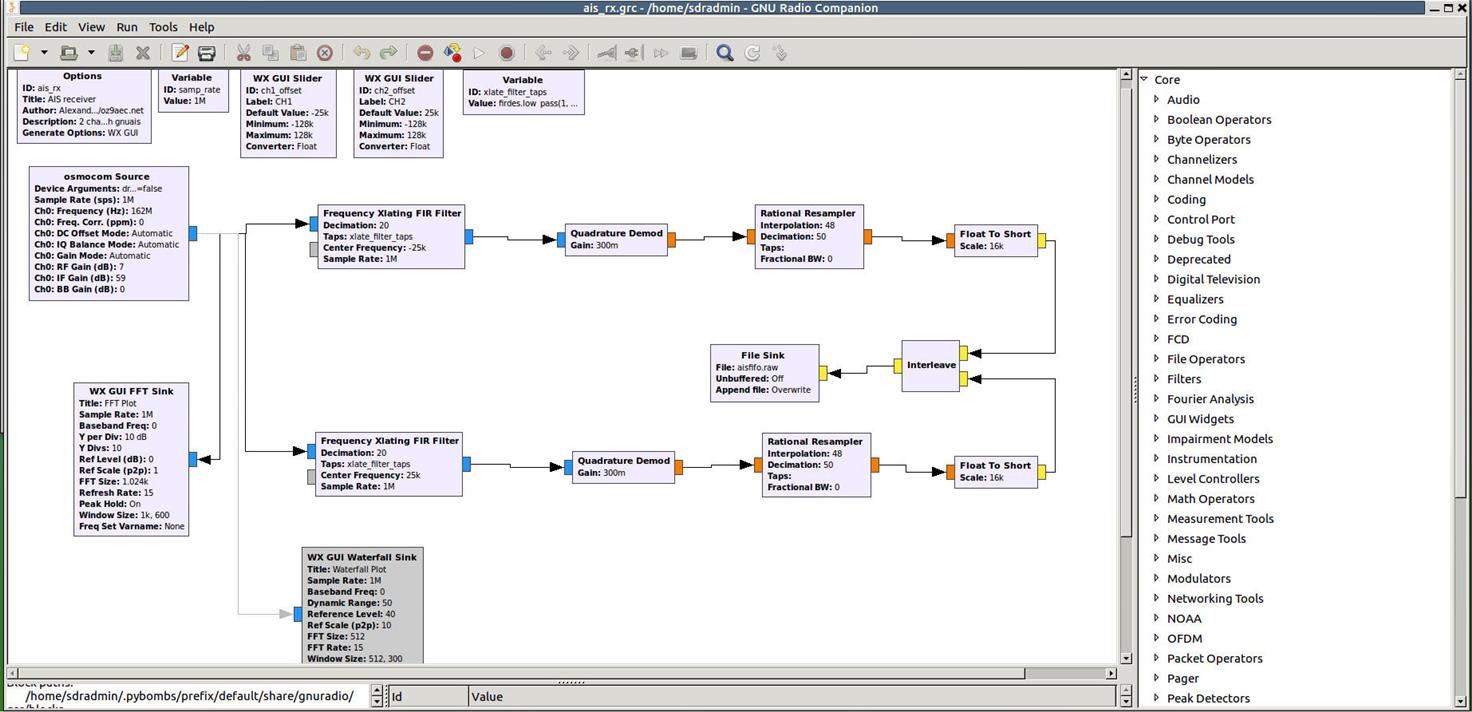
Task: Expand the Channelizers category
Action: [1157, 159]
